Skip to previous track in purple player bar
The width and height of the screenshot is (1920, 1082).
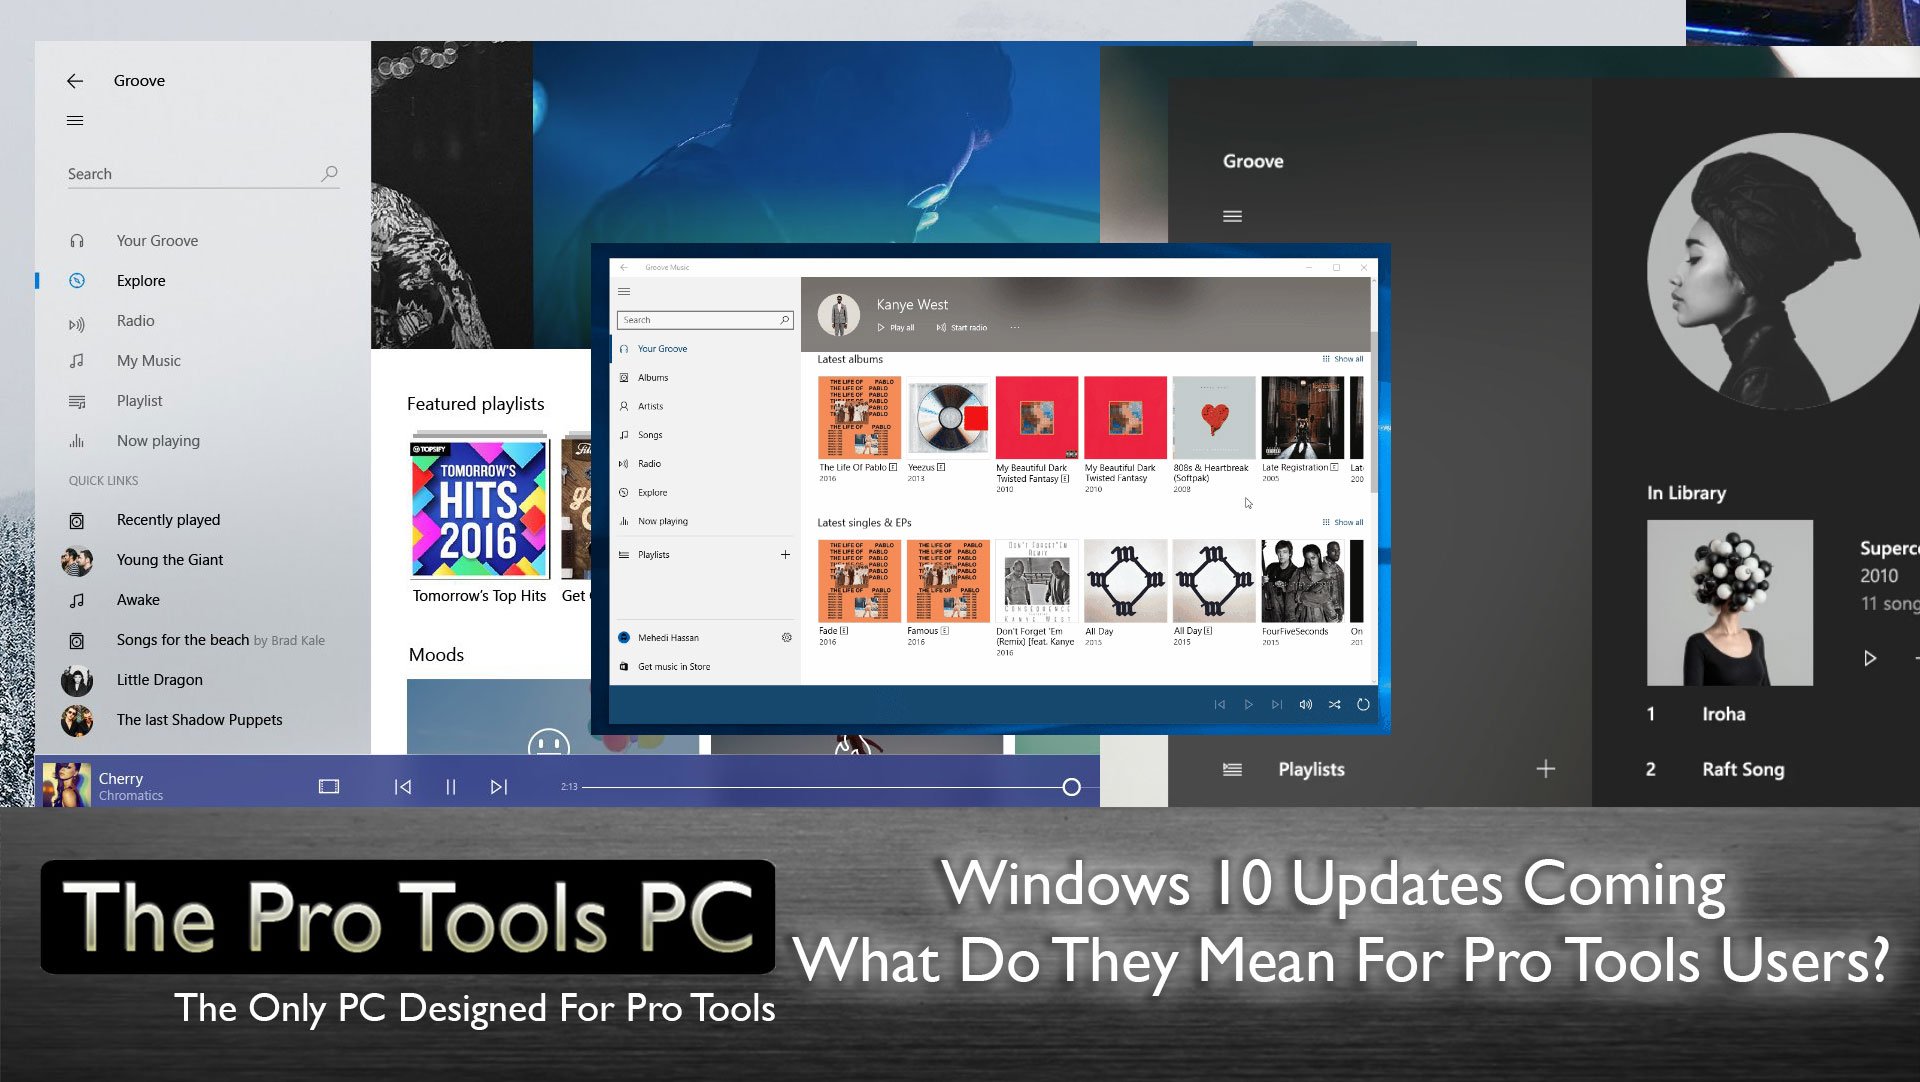pyautogui.click(x=403, y=787)
